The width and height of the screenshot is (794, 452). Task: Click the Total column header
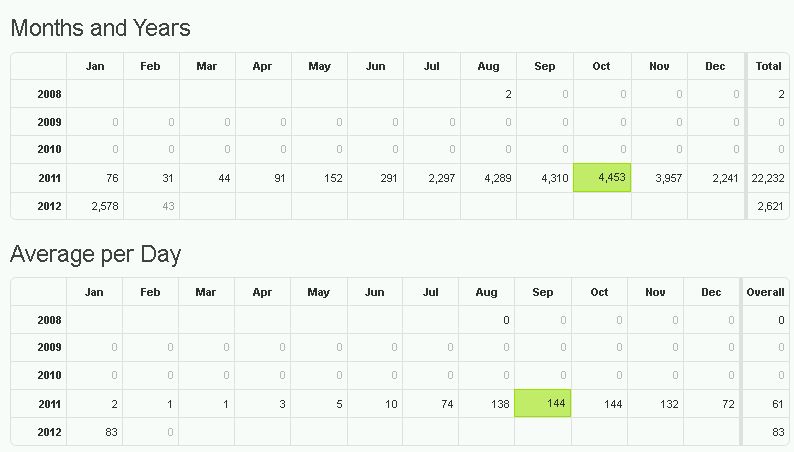tap(769, 67)
